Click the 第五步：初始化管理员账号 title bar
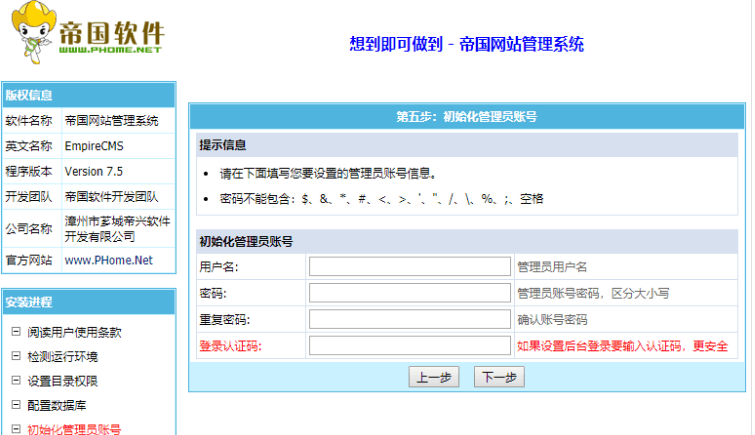 467,117
